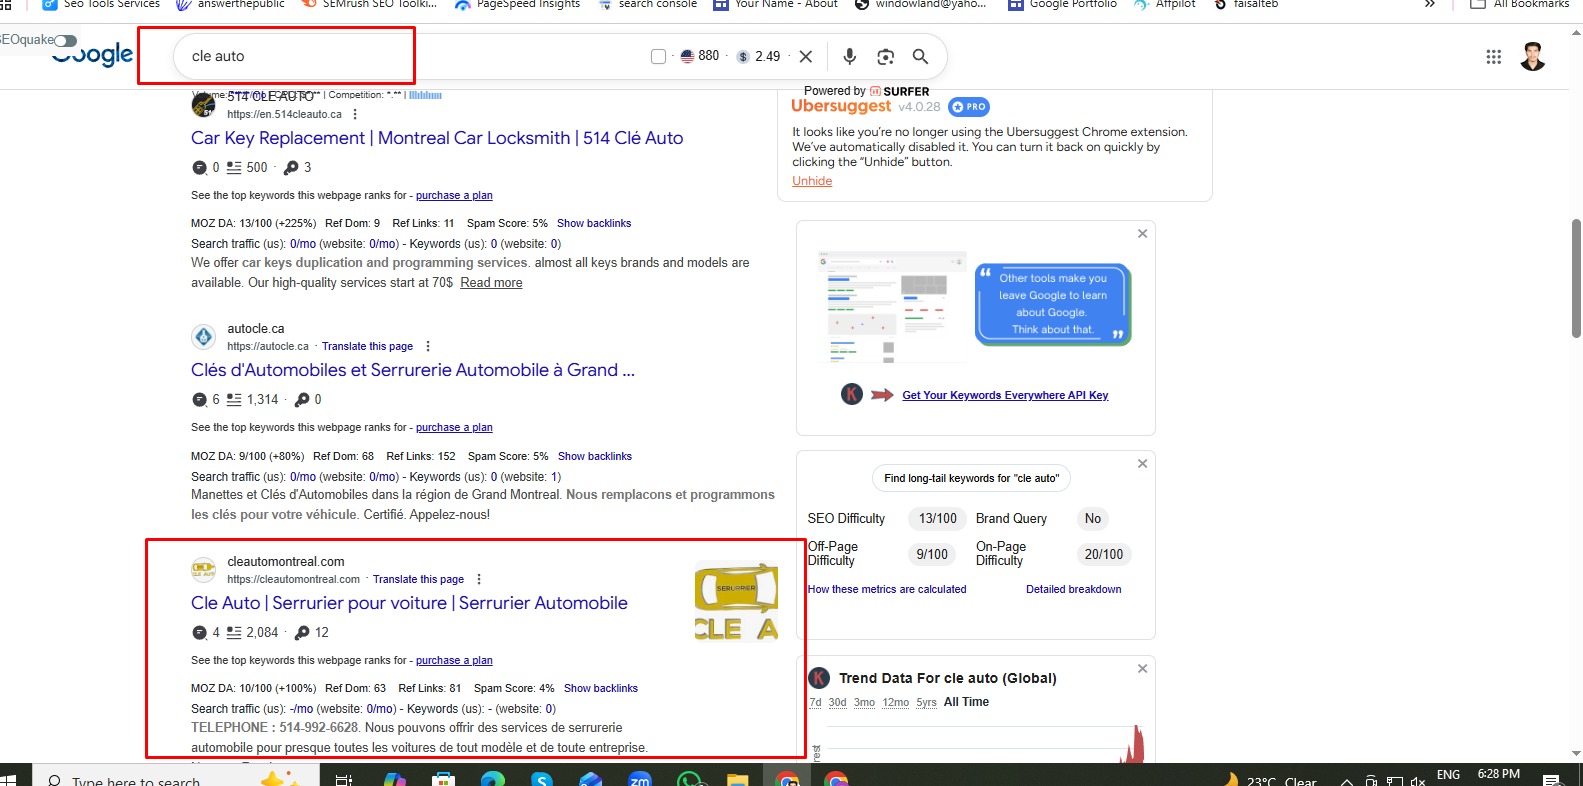Click "purchase a plan" under the 514 Clé Auto result
Screen dimensions: 1583x786
pyautogui.click(x=454, y=196)
